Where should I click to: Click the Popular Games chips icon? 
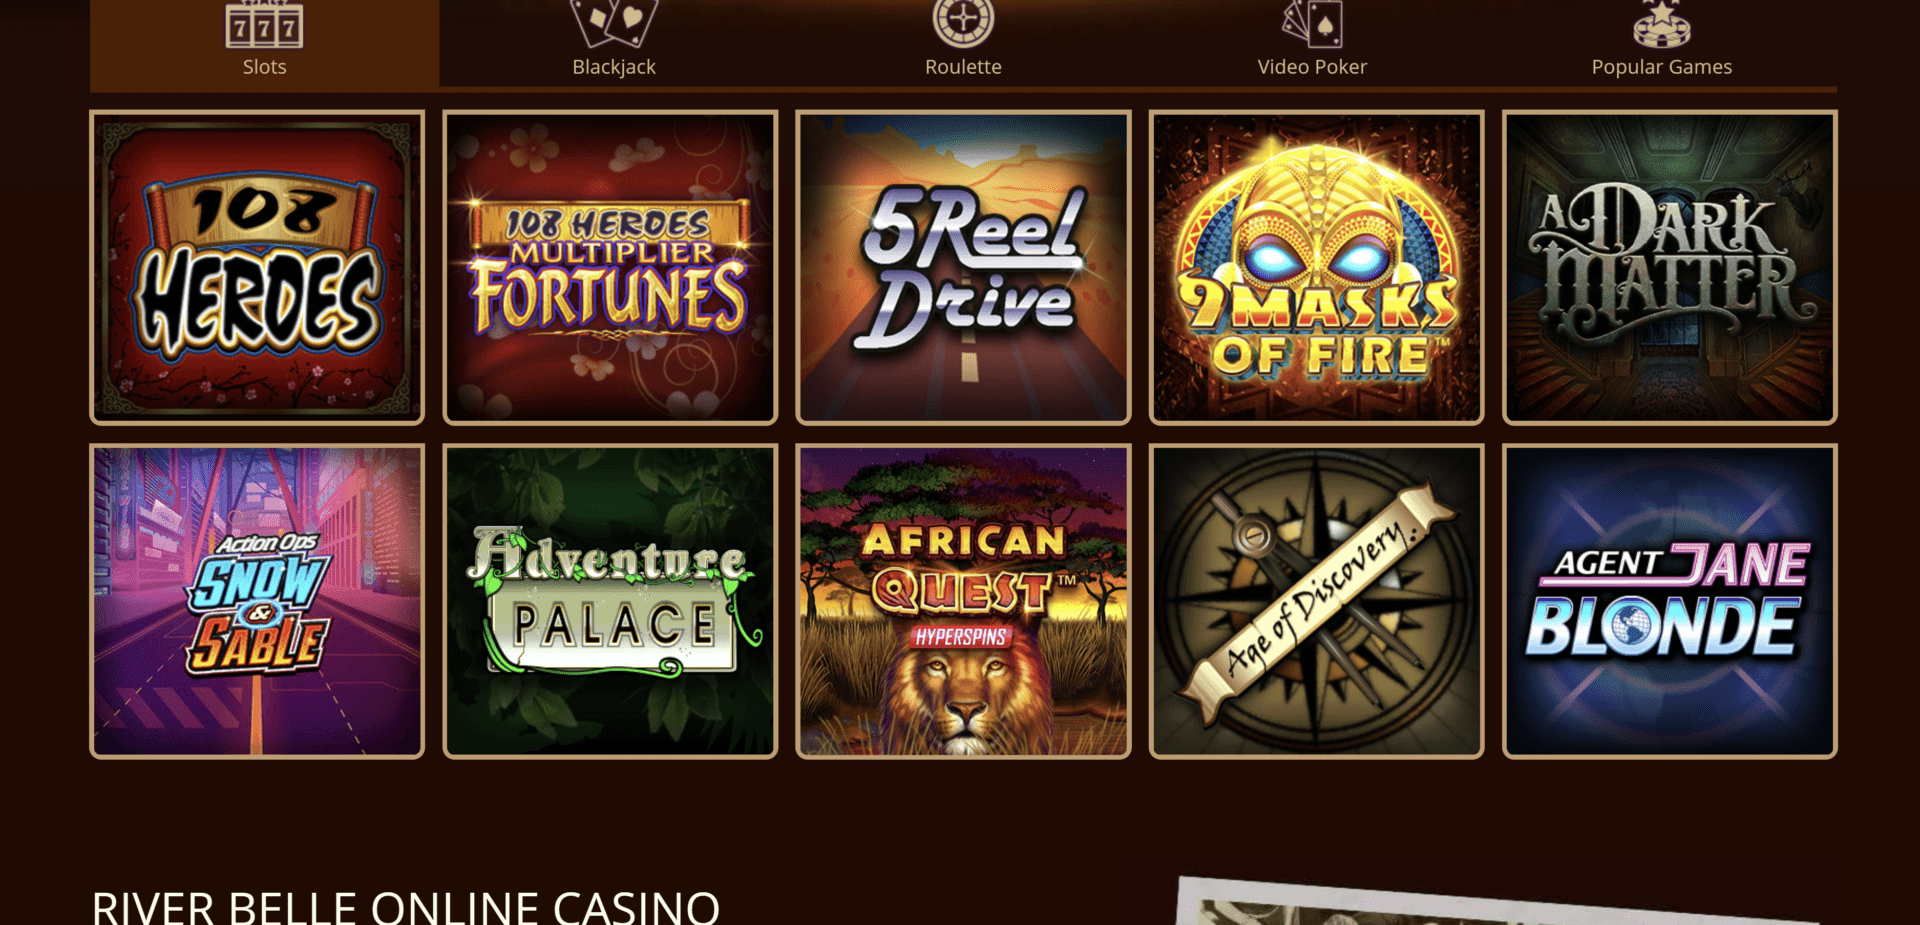click(1661, 24)
